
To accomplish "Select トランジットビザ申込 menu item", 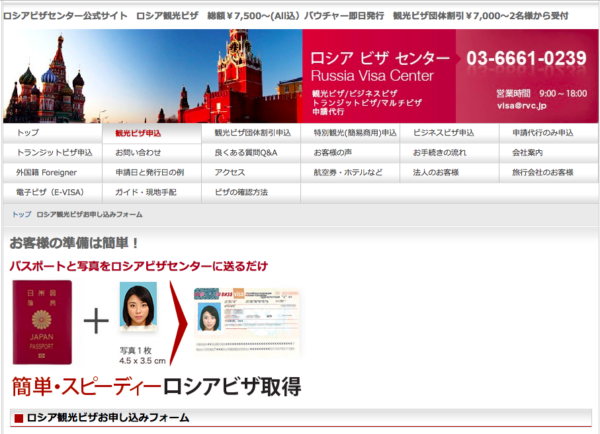I will pyautogui.click(x=54, y=153).
